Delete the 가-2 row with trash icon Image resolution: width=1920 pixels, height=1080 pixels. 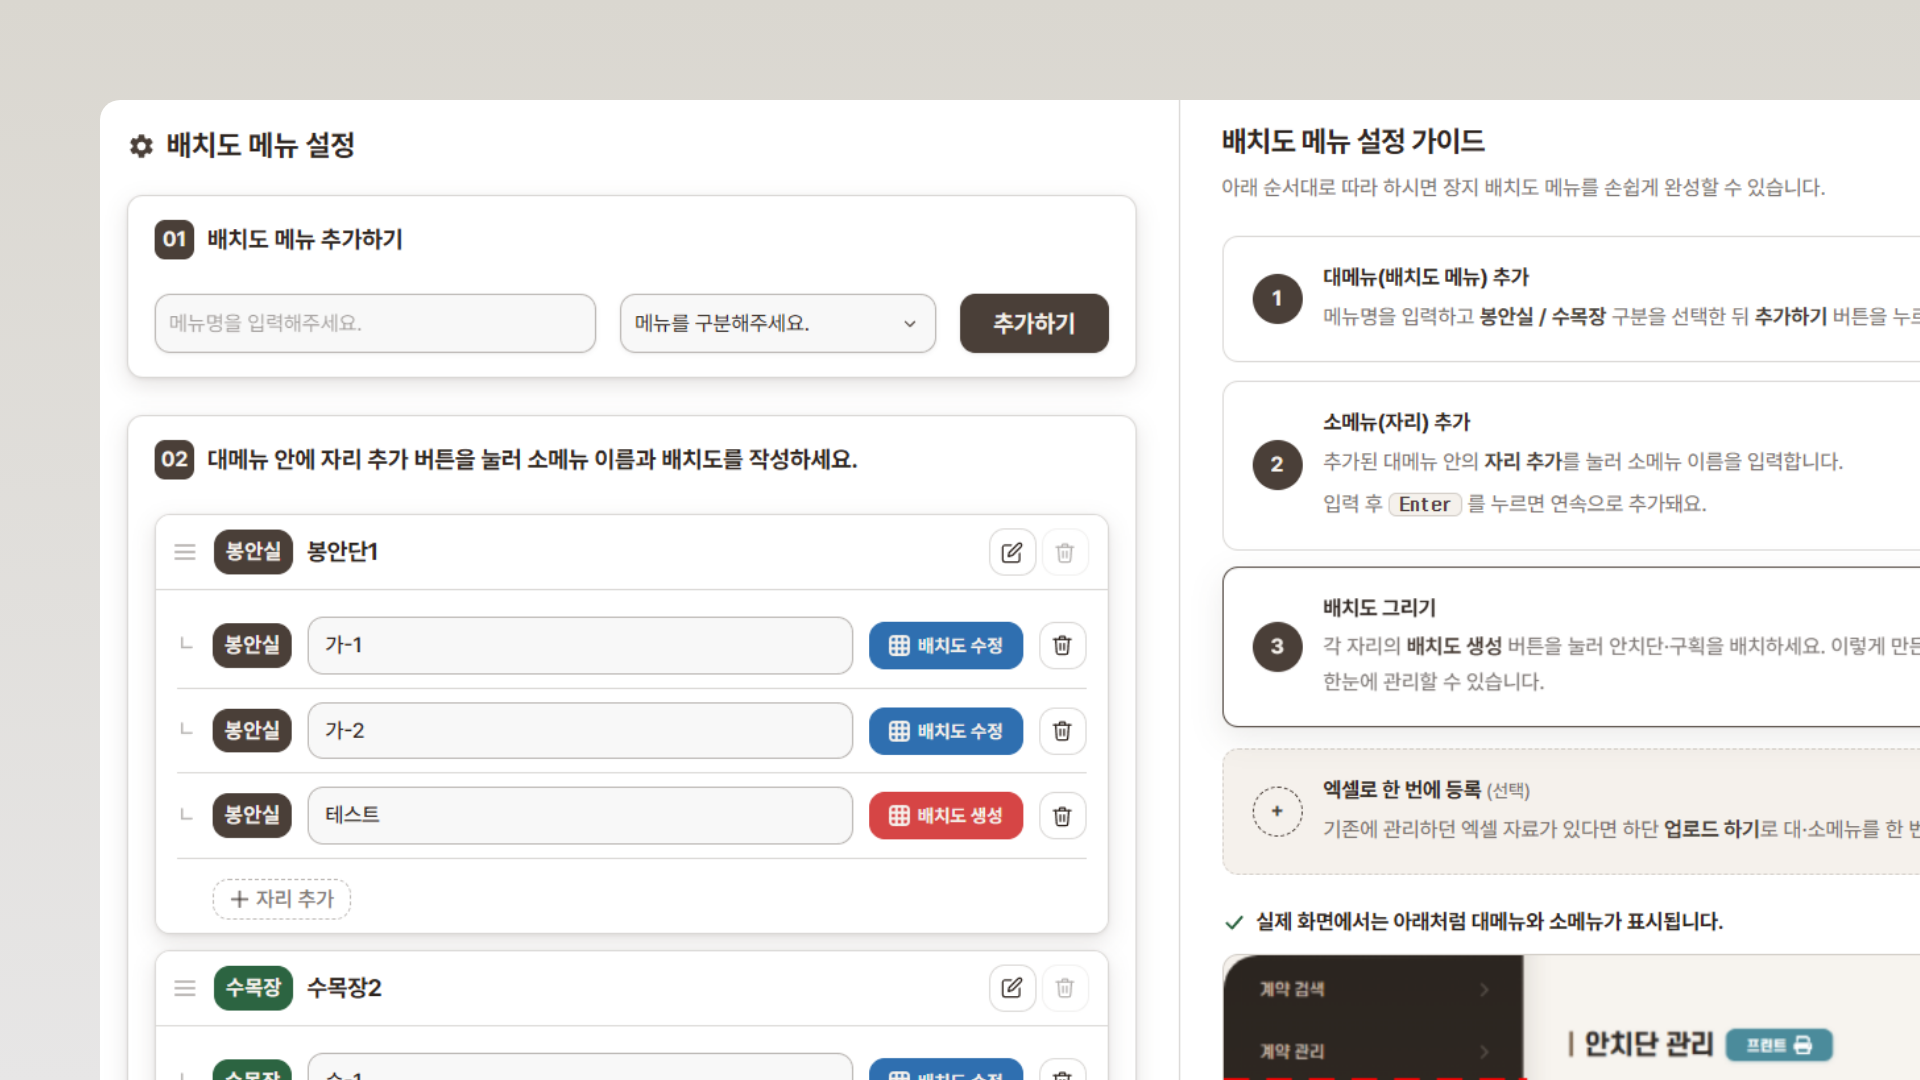1062,731
